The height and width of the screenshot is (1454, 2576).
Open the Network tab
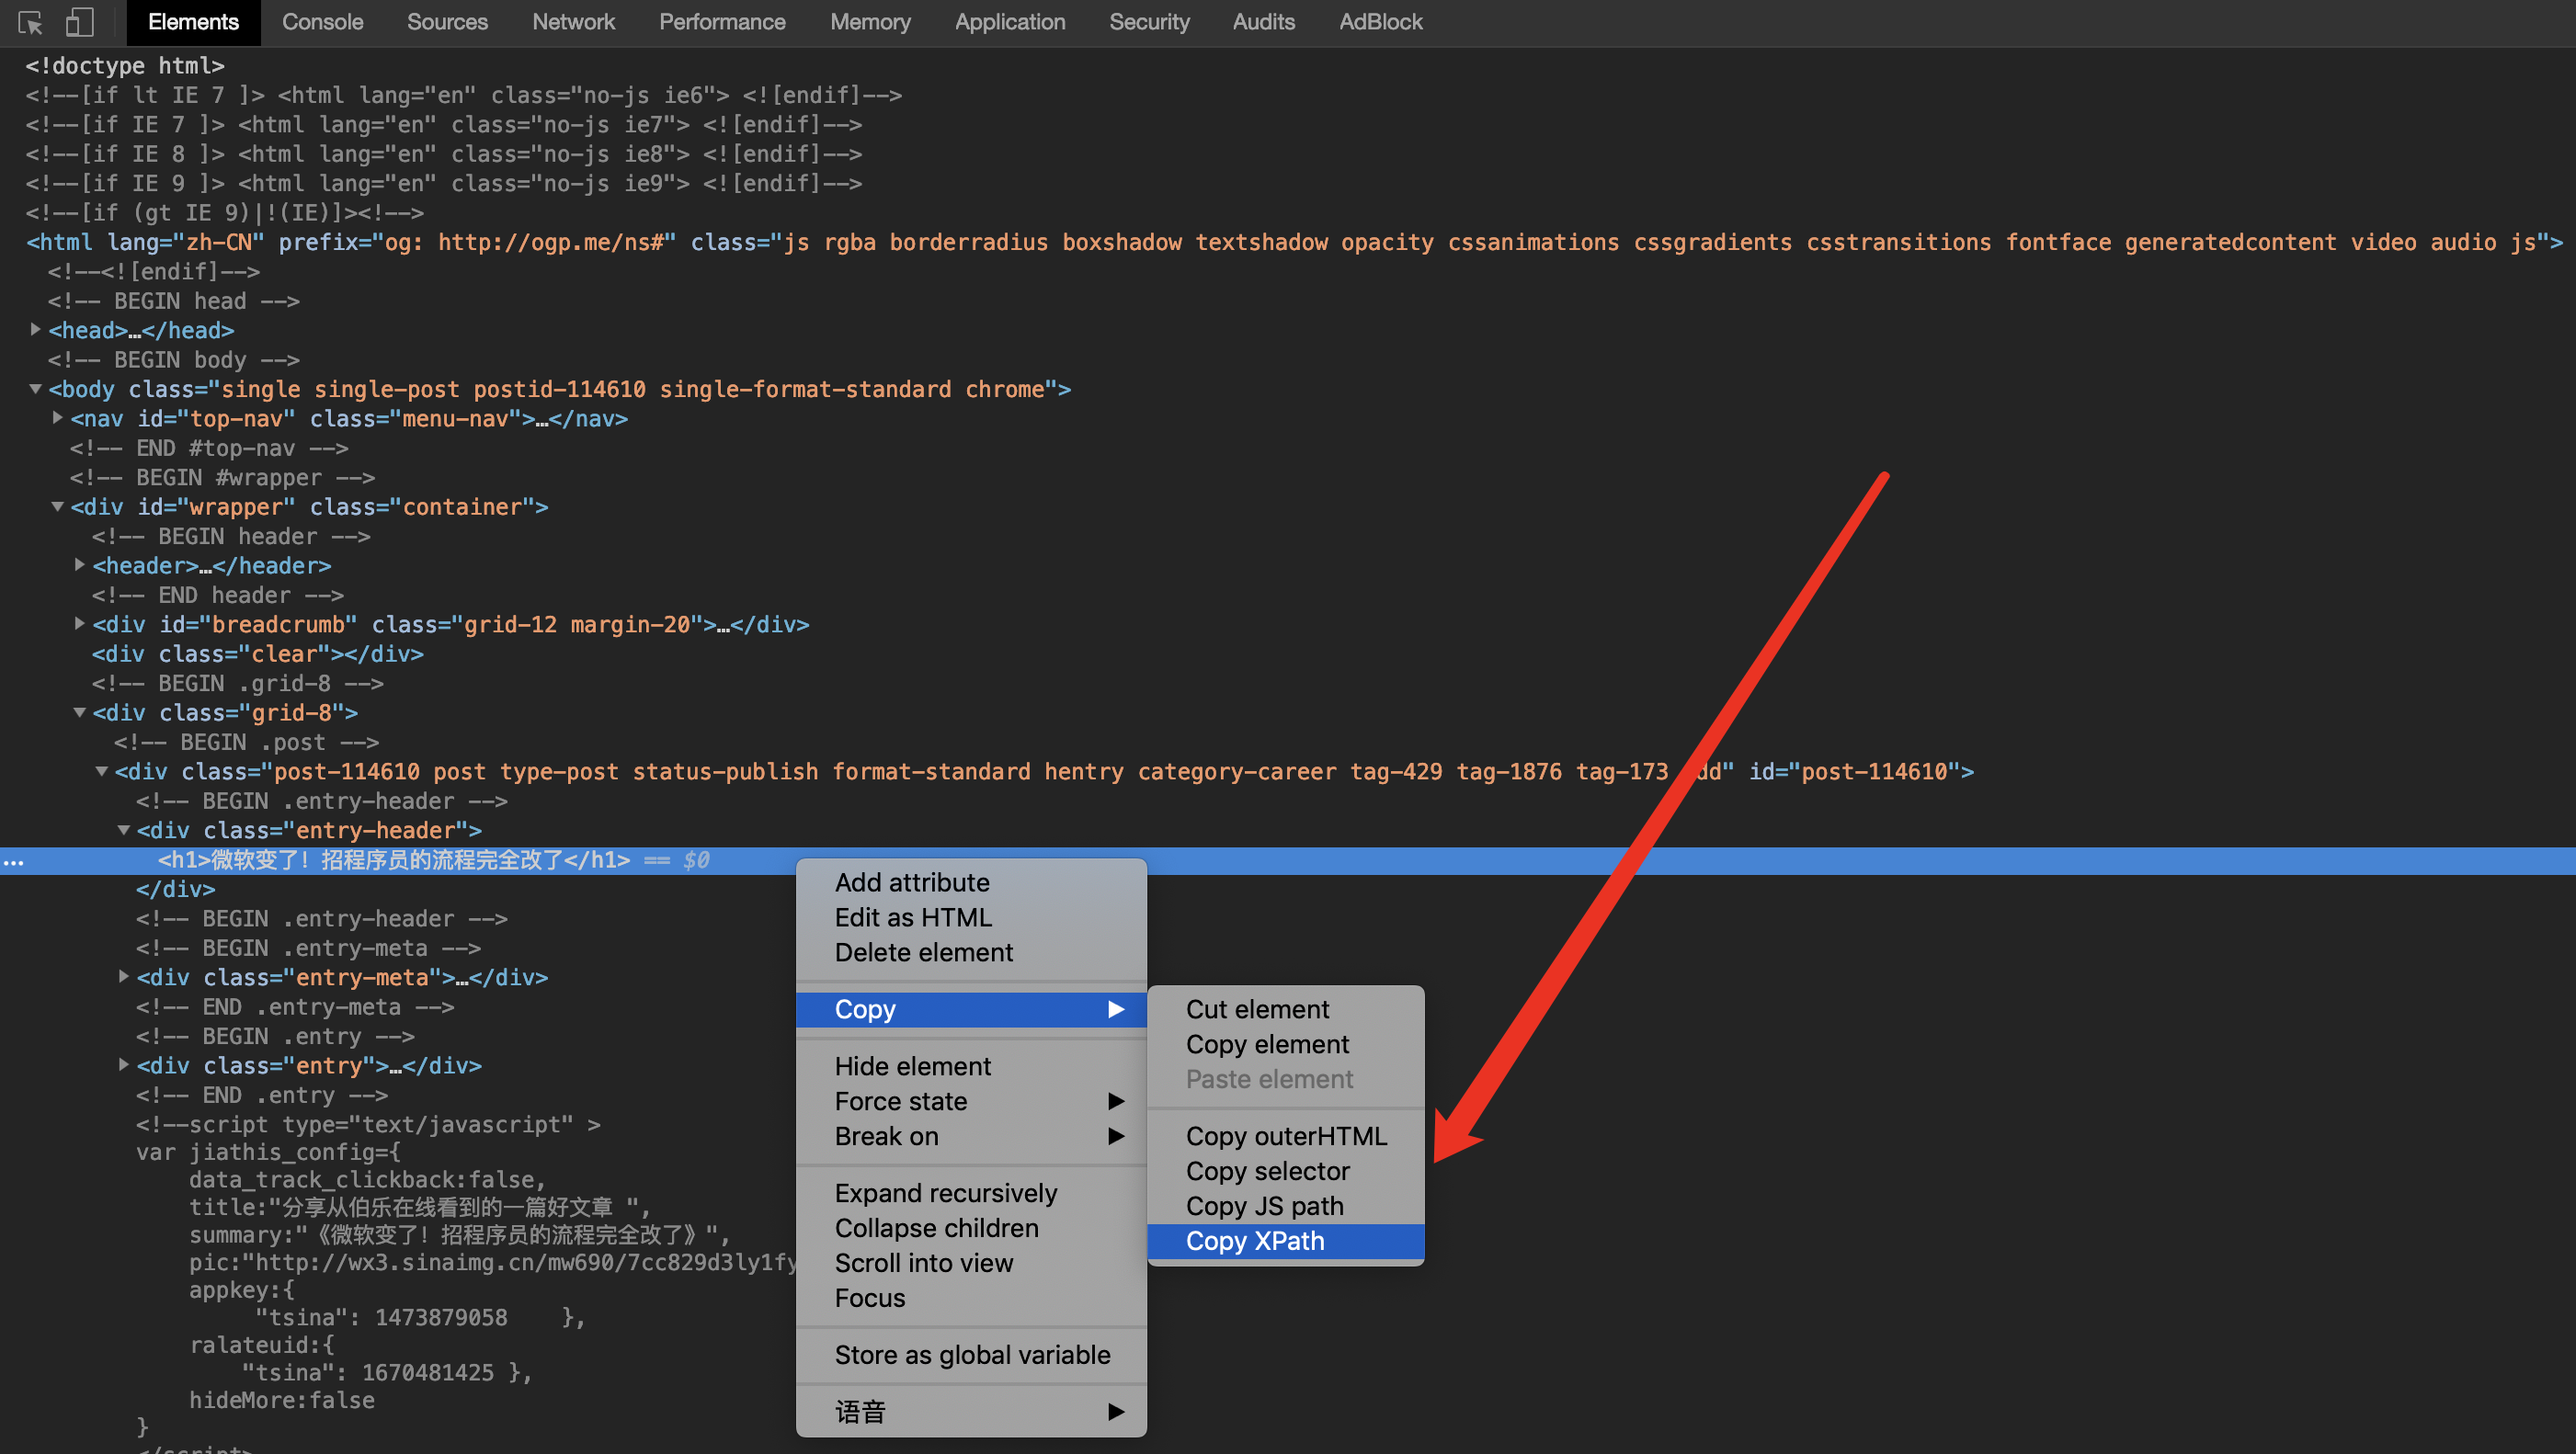pos(573,22)
